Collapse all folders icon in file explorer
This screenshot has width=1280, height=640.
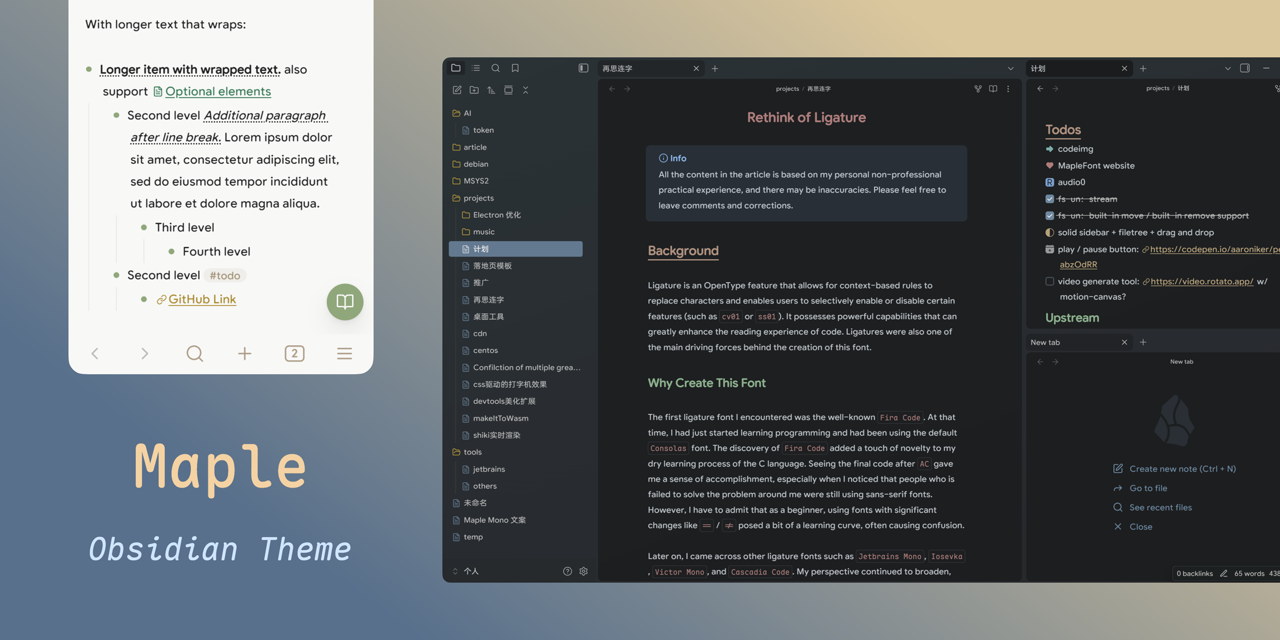(526, 90)
